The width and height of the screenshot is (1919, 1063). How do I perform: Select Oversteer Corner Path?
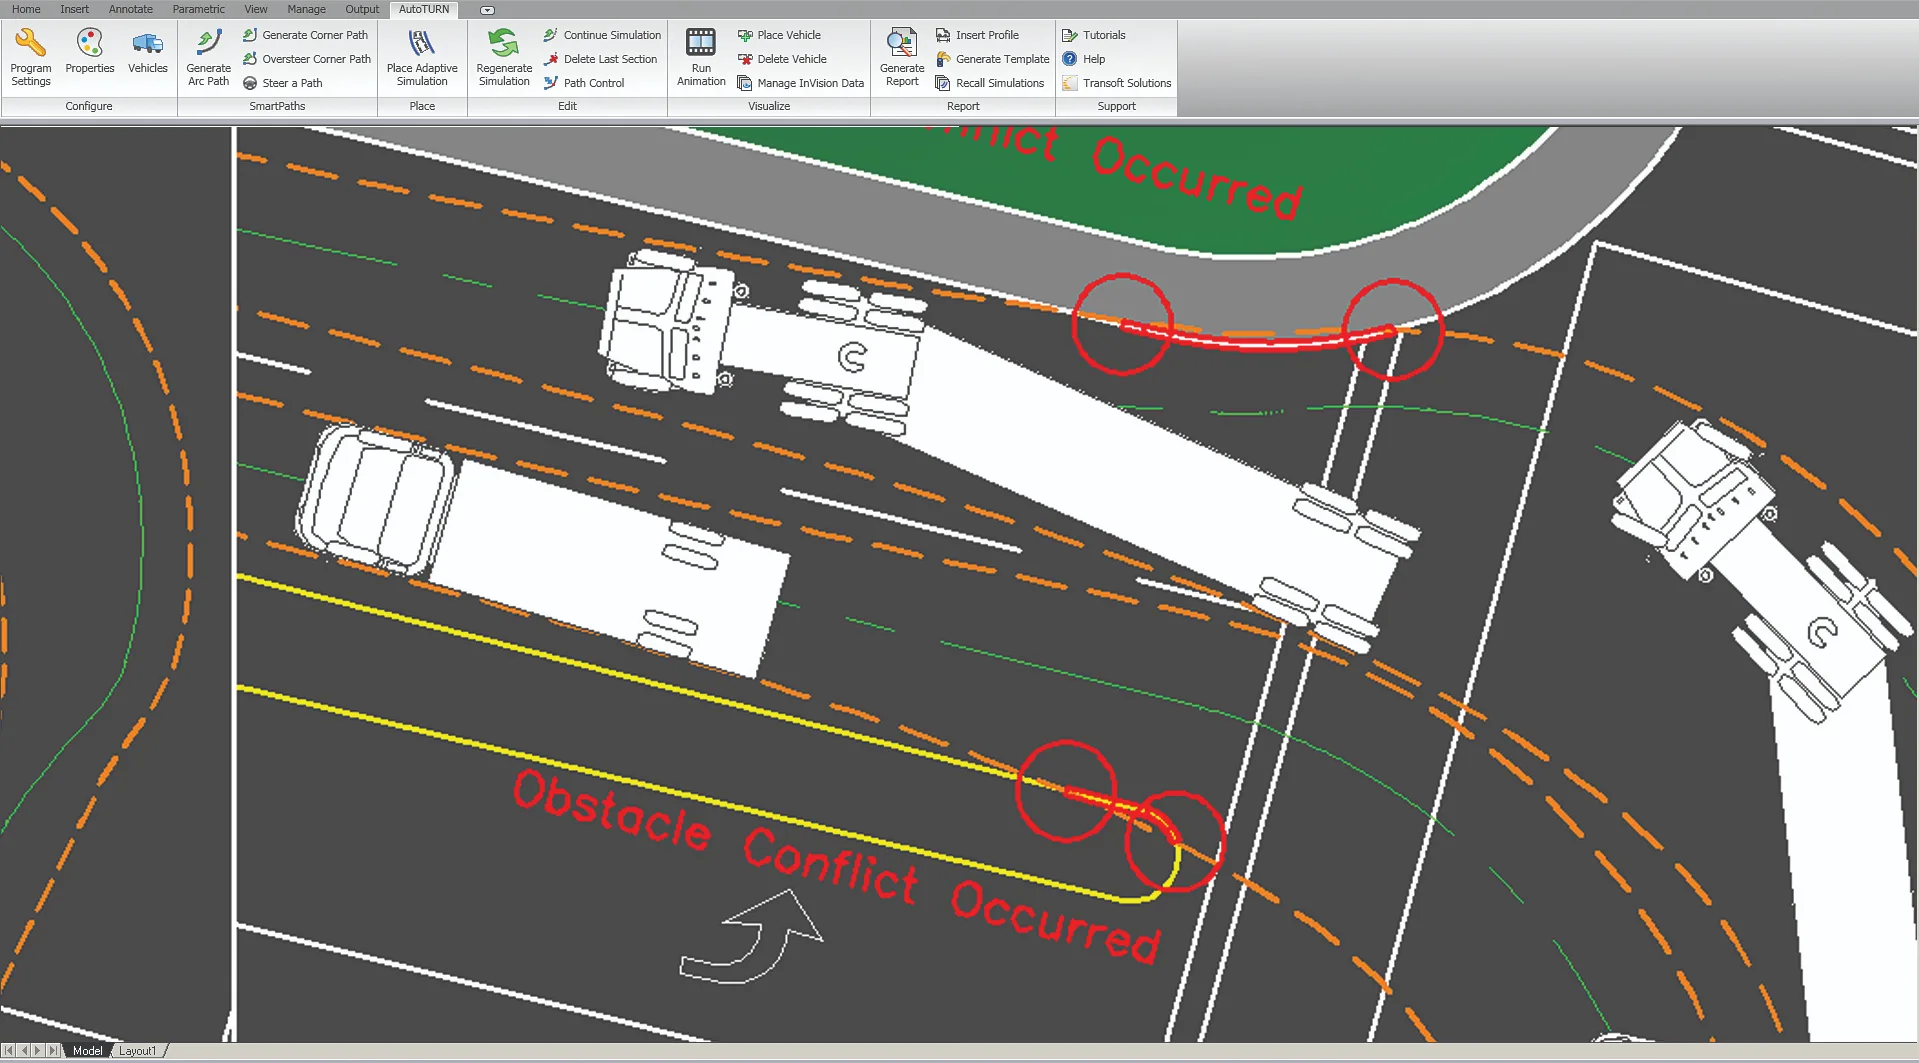[307, 59]
